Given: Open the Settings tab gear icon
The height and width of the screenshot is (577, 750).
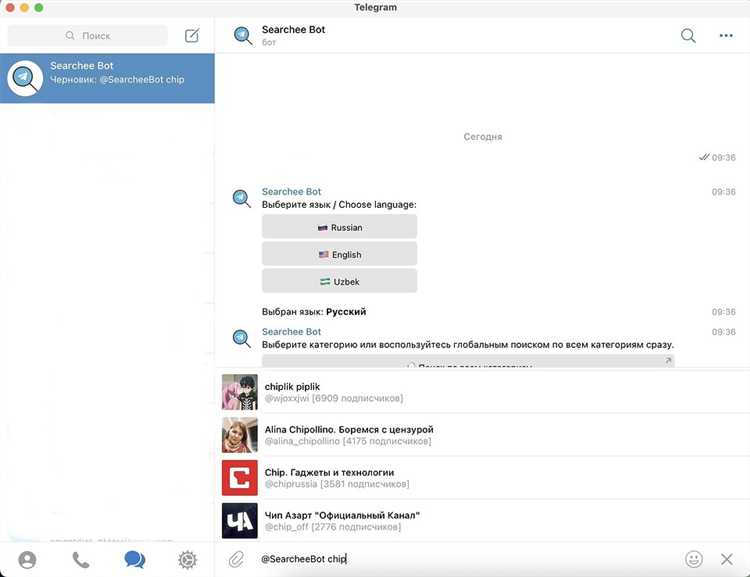Looking at the screenshot, I should [188, 559].
